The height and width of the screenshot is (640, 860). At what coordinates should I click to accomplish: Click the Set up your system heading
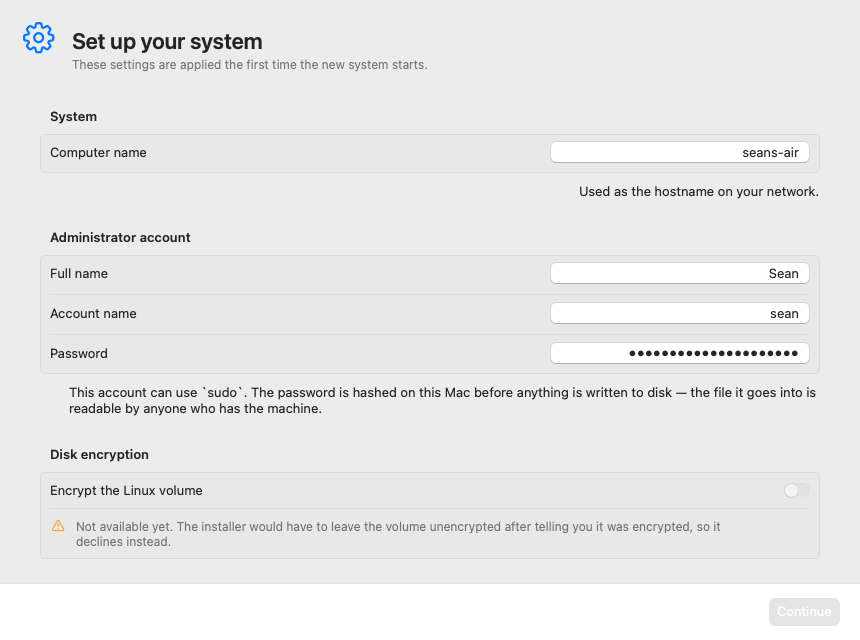coord(167,42)
